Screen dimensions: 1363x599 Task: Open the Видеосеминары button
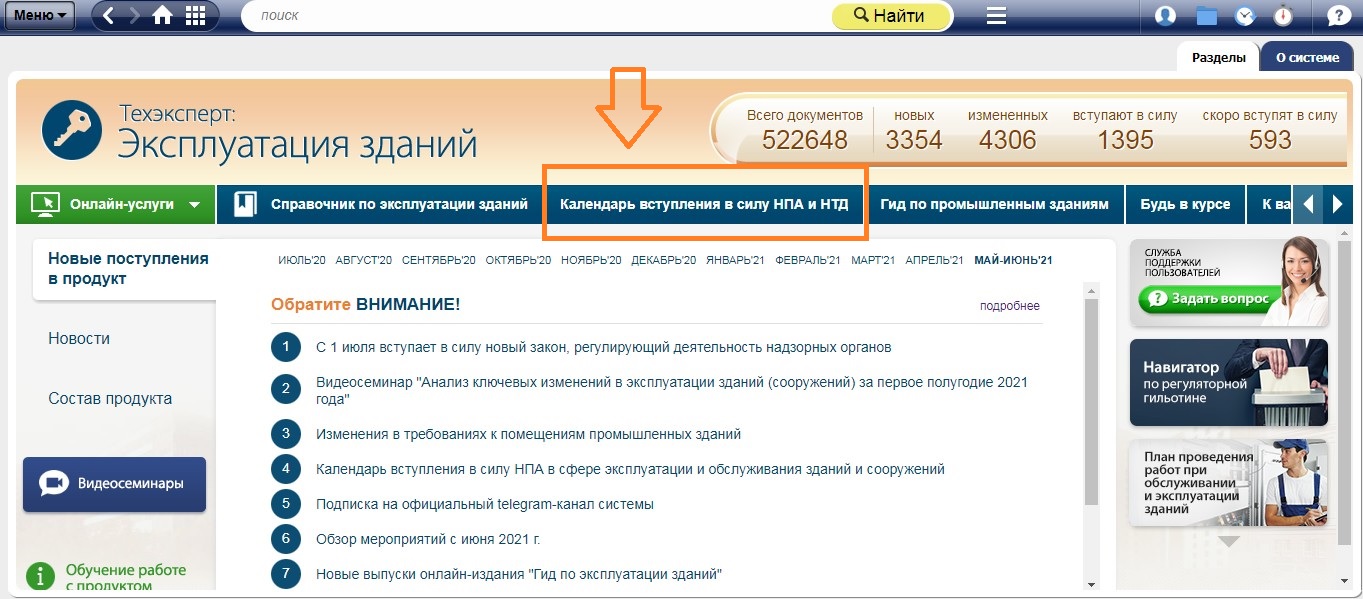[114, 484]
